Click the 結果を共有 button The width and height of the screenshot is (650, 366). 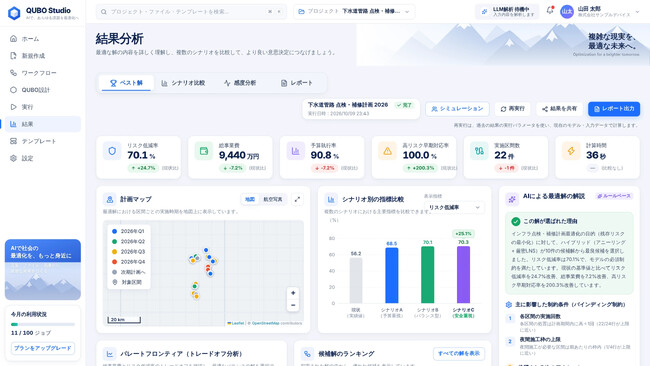(559, 109)
